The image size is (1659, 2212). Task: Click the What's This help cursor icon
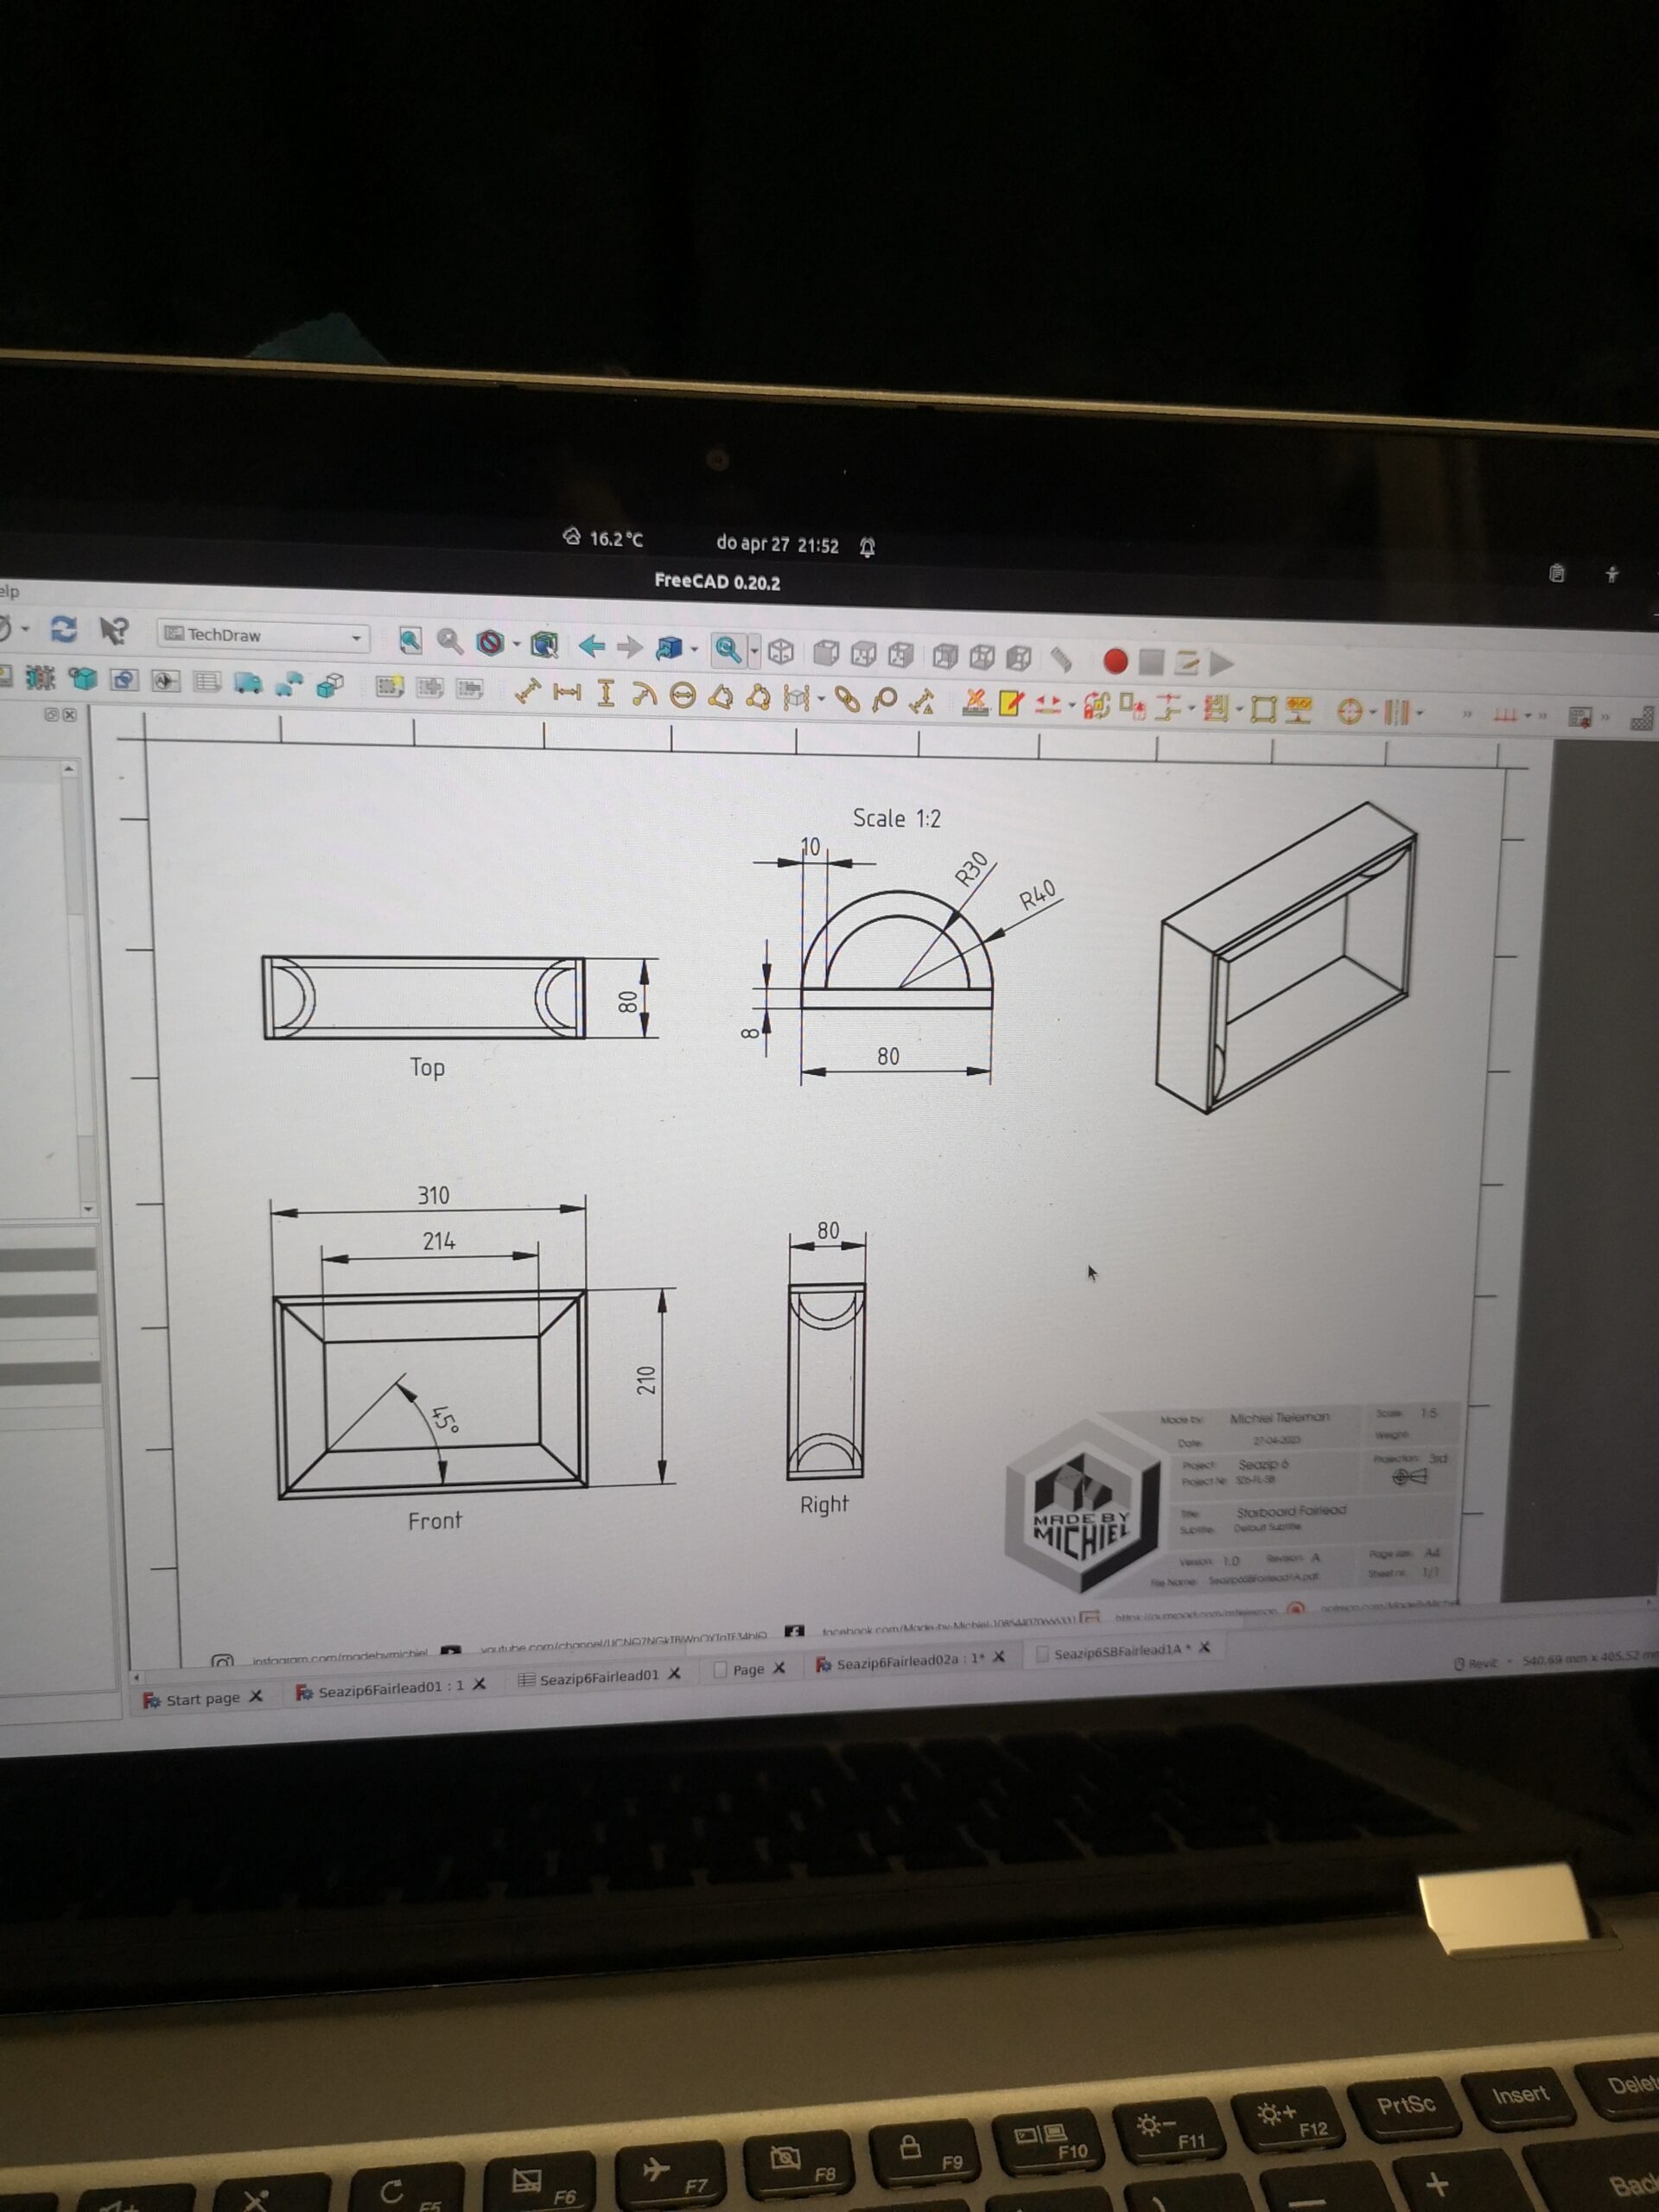(113, 630)
